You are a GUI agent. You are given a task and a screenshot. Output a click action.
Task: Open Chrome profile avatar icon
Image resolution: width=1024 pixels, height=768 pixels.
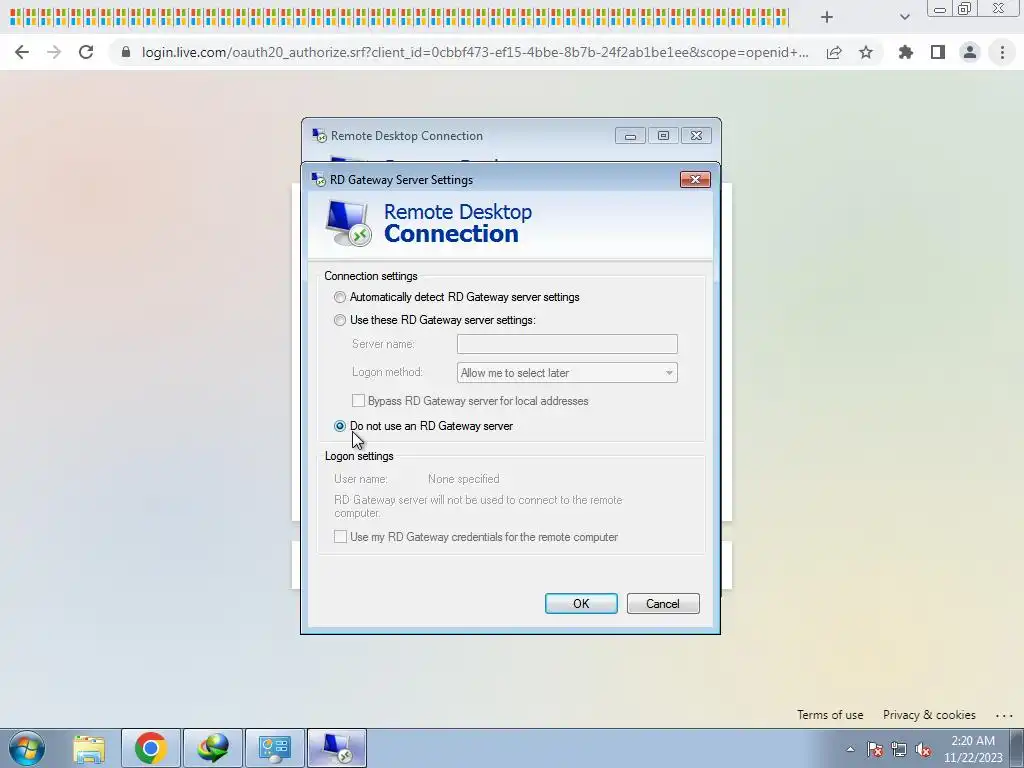click(x=970, y=52)
